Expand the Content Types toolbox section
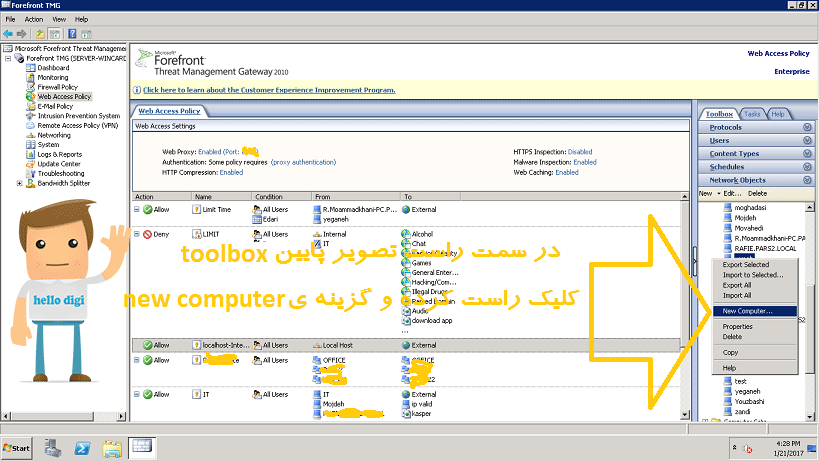Viewport: 819px width, 461px height. coord(807,153)
